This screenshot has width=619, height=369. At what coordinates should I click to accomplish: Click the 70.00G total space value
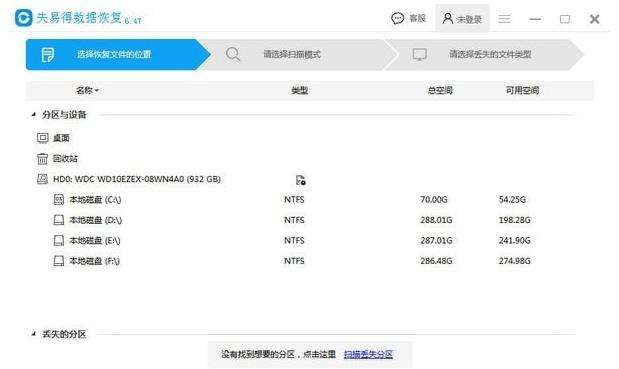click(x=433, y=200)
